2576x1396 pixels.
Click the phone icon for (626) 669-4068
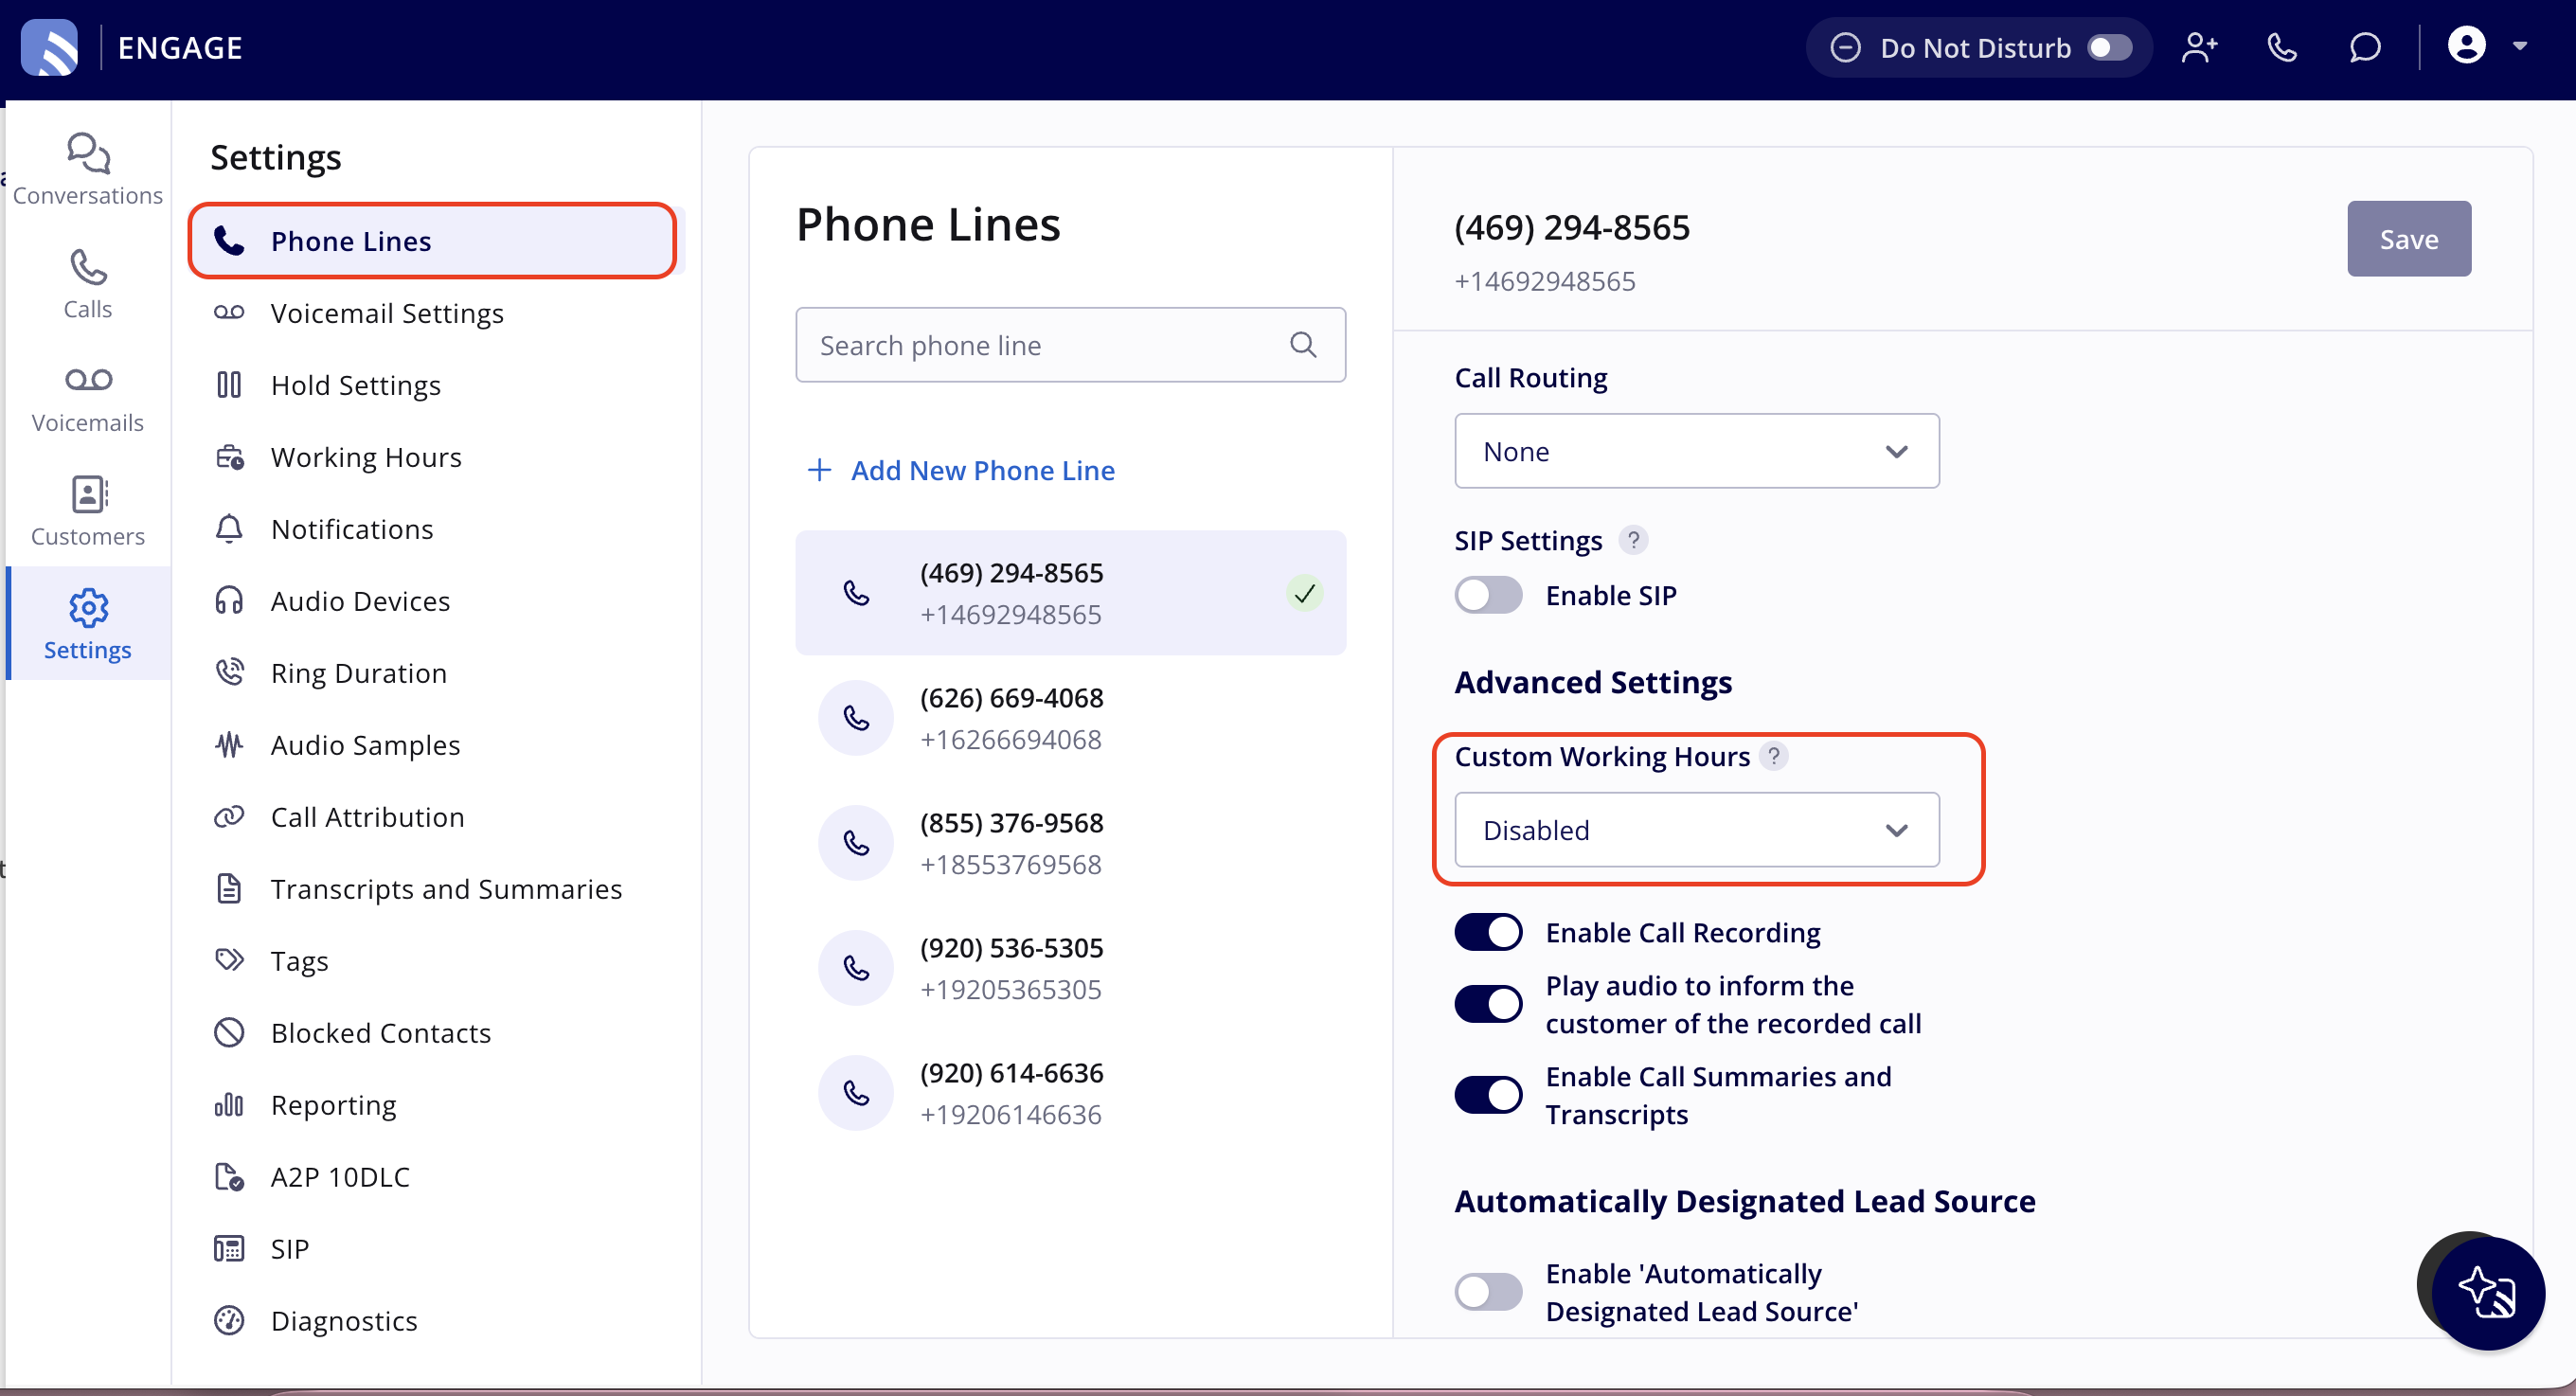point(856,718)
